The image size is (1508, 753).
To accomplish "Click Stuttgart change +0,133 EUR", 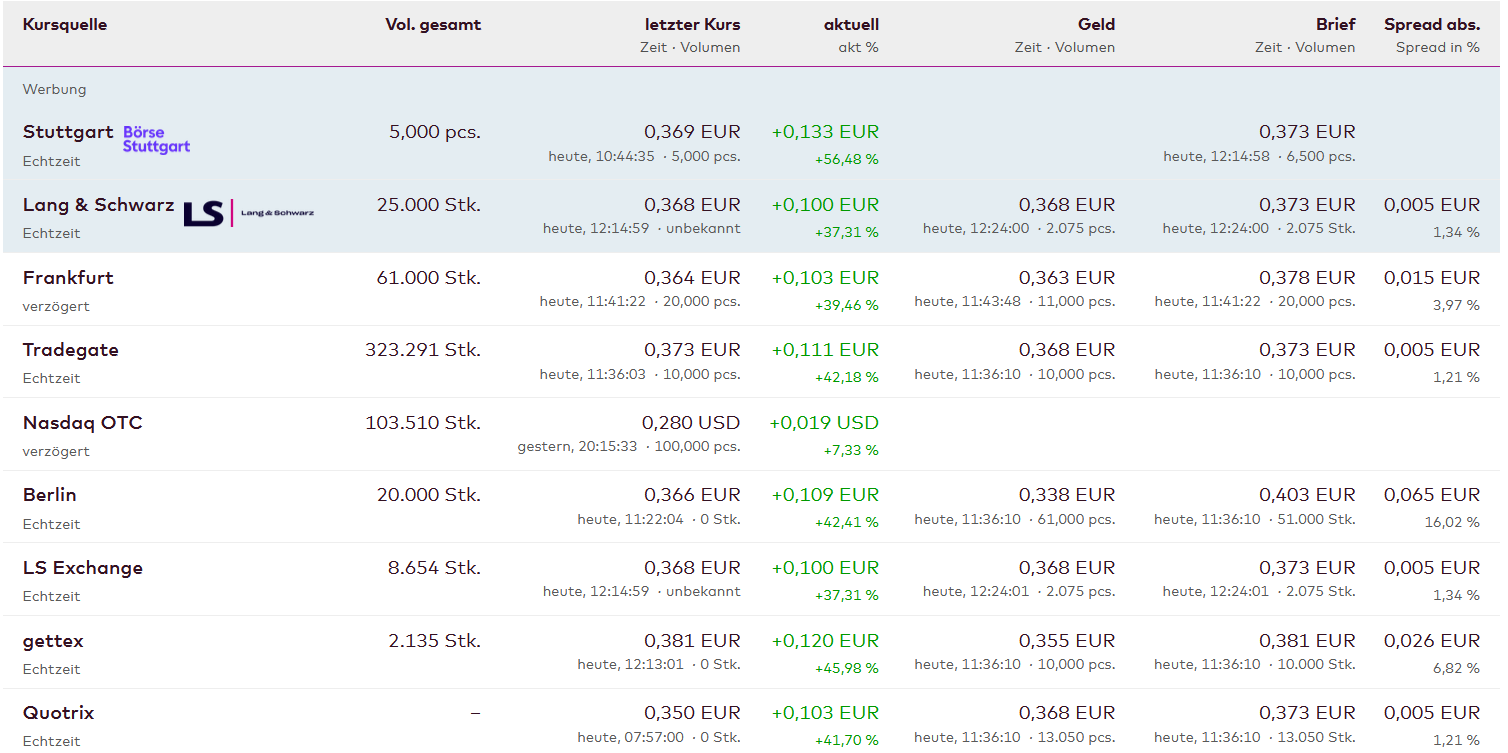I will pyautogui.click(x=825, y=132).
